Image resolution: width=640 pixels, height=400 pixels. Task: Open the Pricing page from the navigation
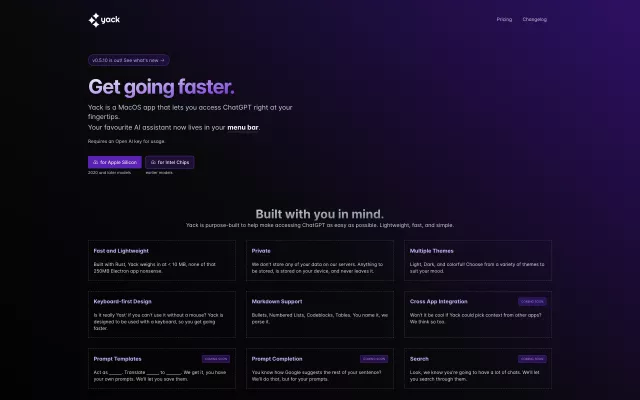(x=504, y=19)
